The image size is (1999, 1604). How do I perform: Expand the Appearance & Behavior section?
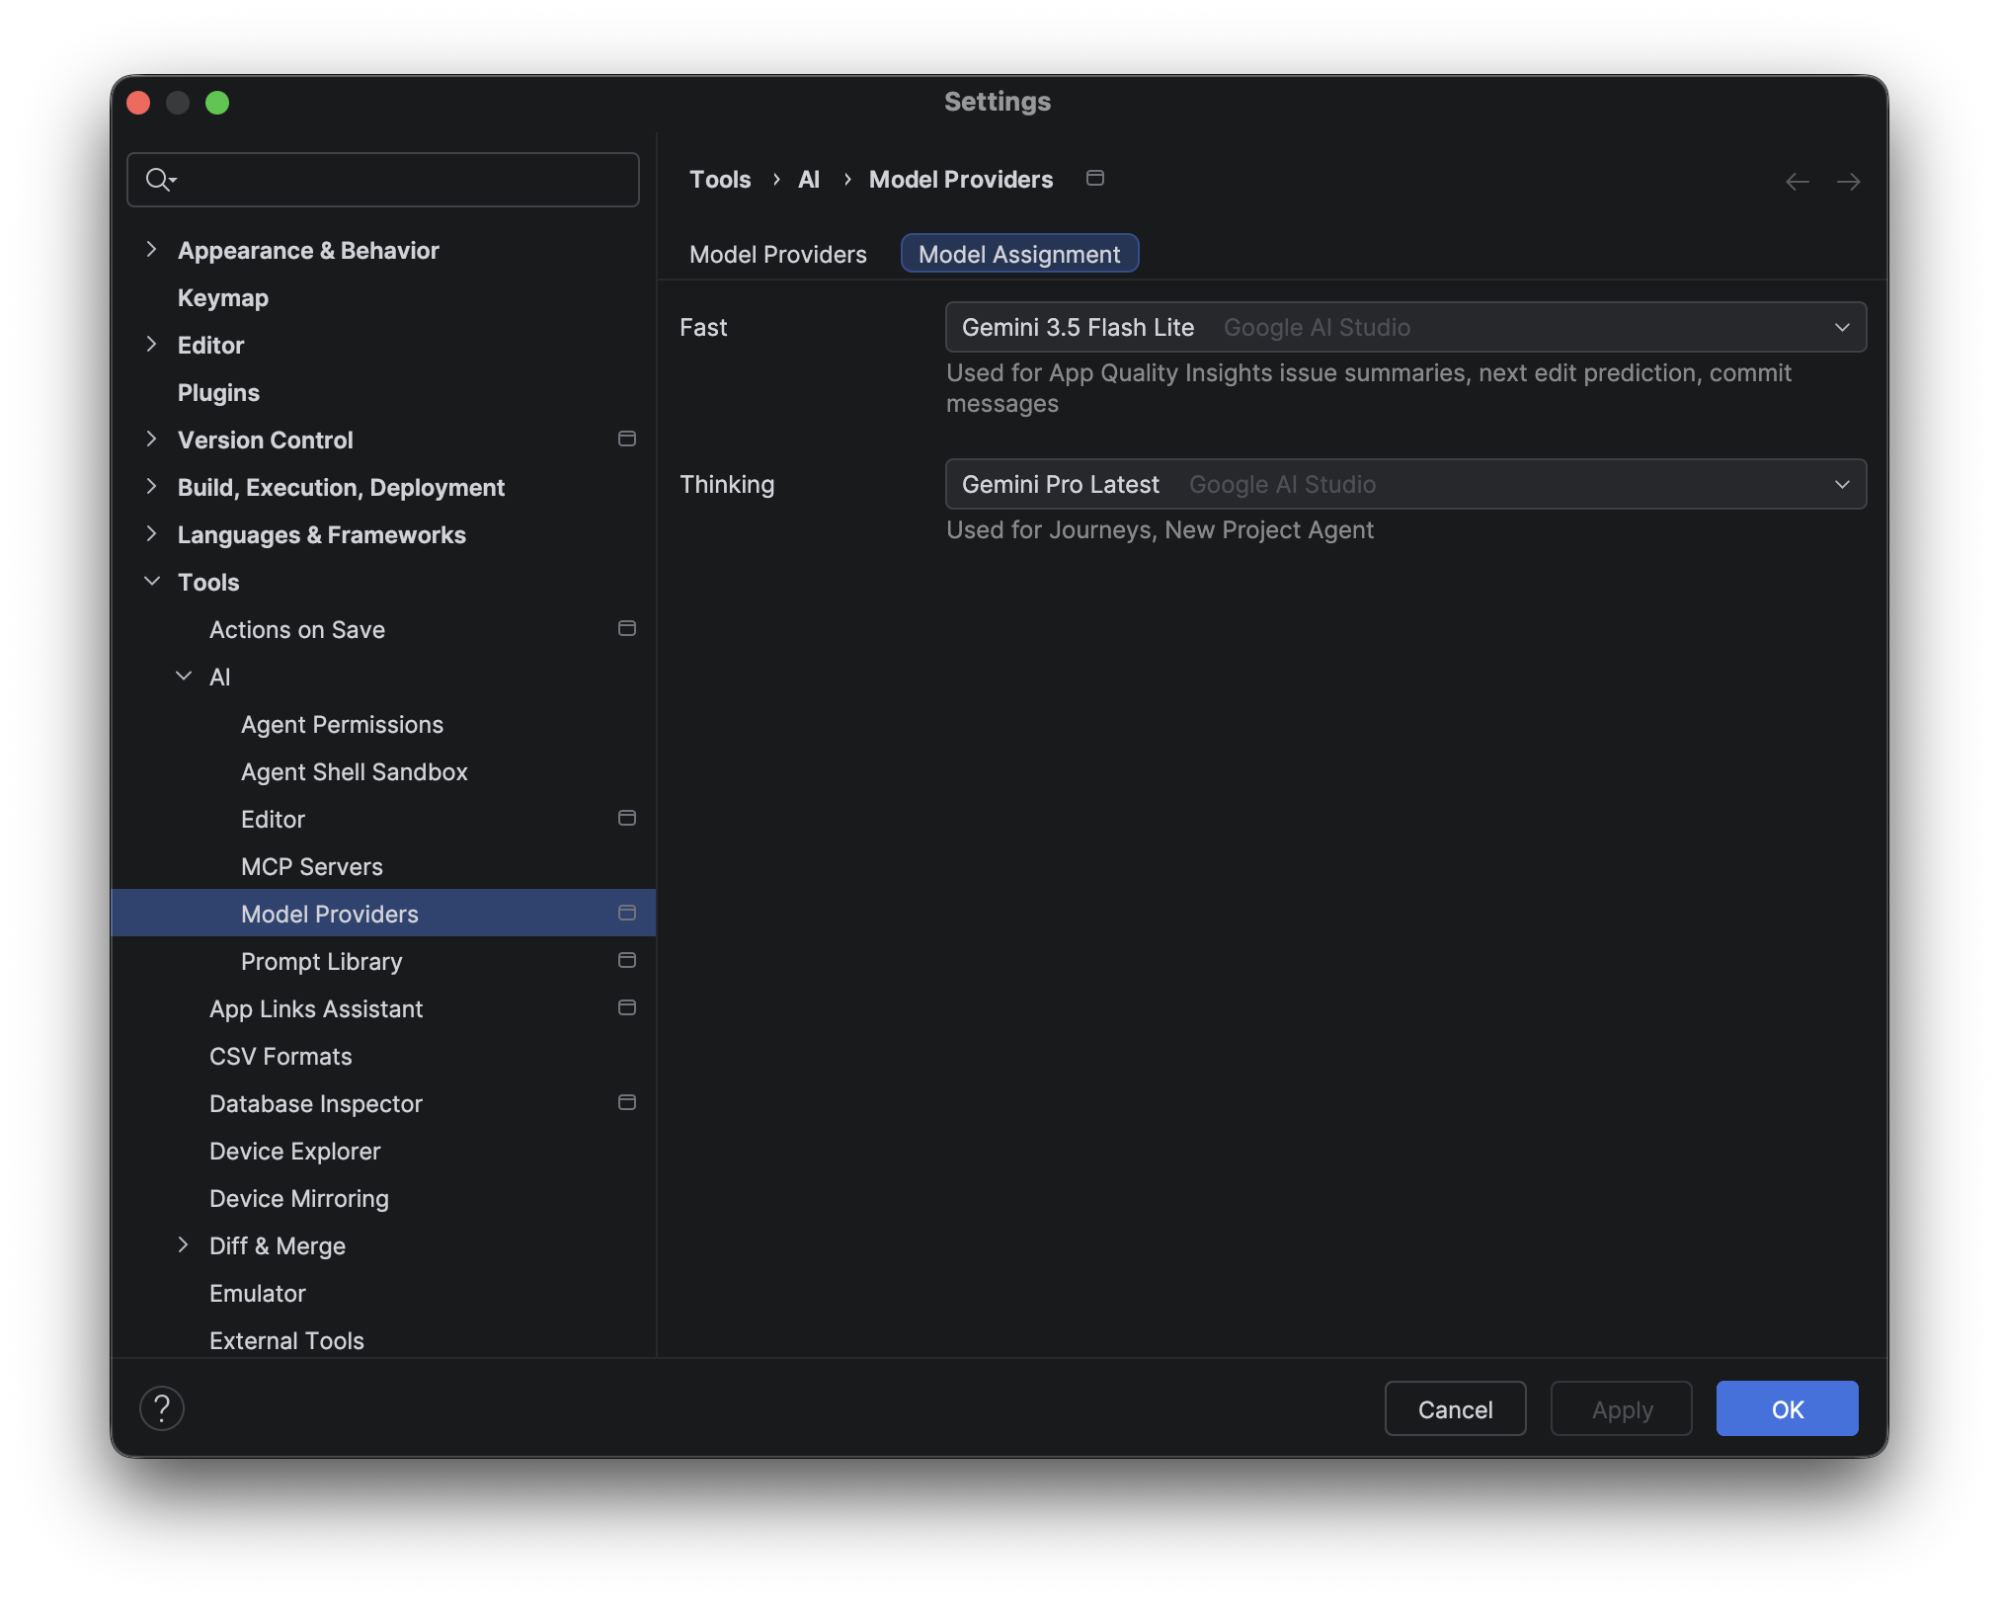(x=151, y=249)
